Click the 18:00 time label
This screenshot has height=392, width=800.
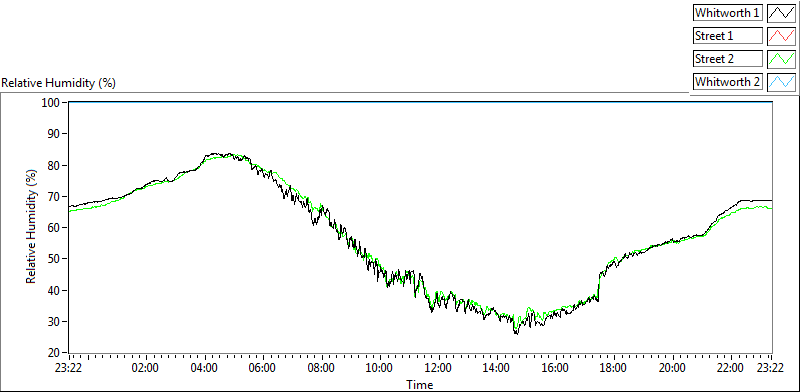[613, 368]
